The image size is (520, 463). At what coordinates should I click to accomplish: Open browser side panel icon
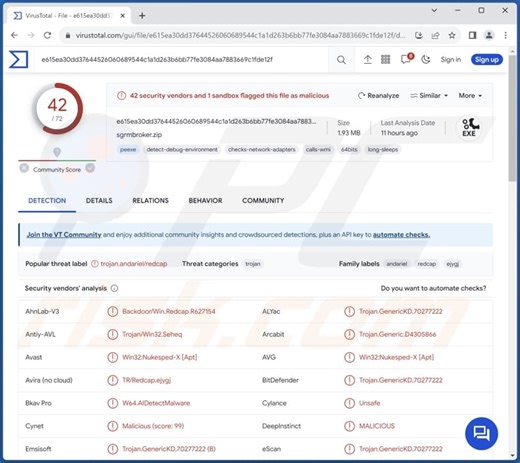[472, 35]
